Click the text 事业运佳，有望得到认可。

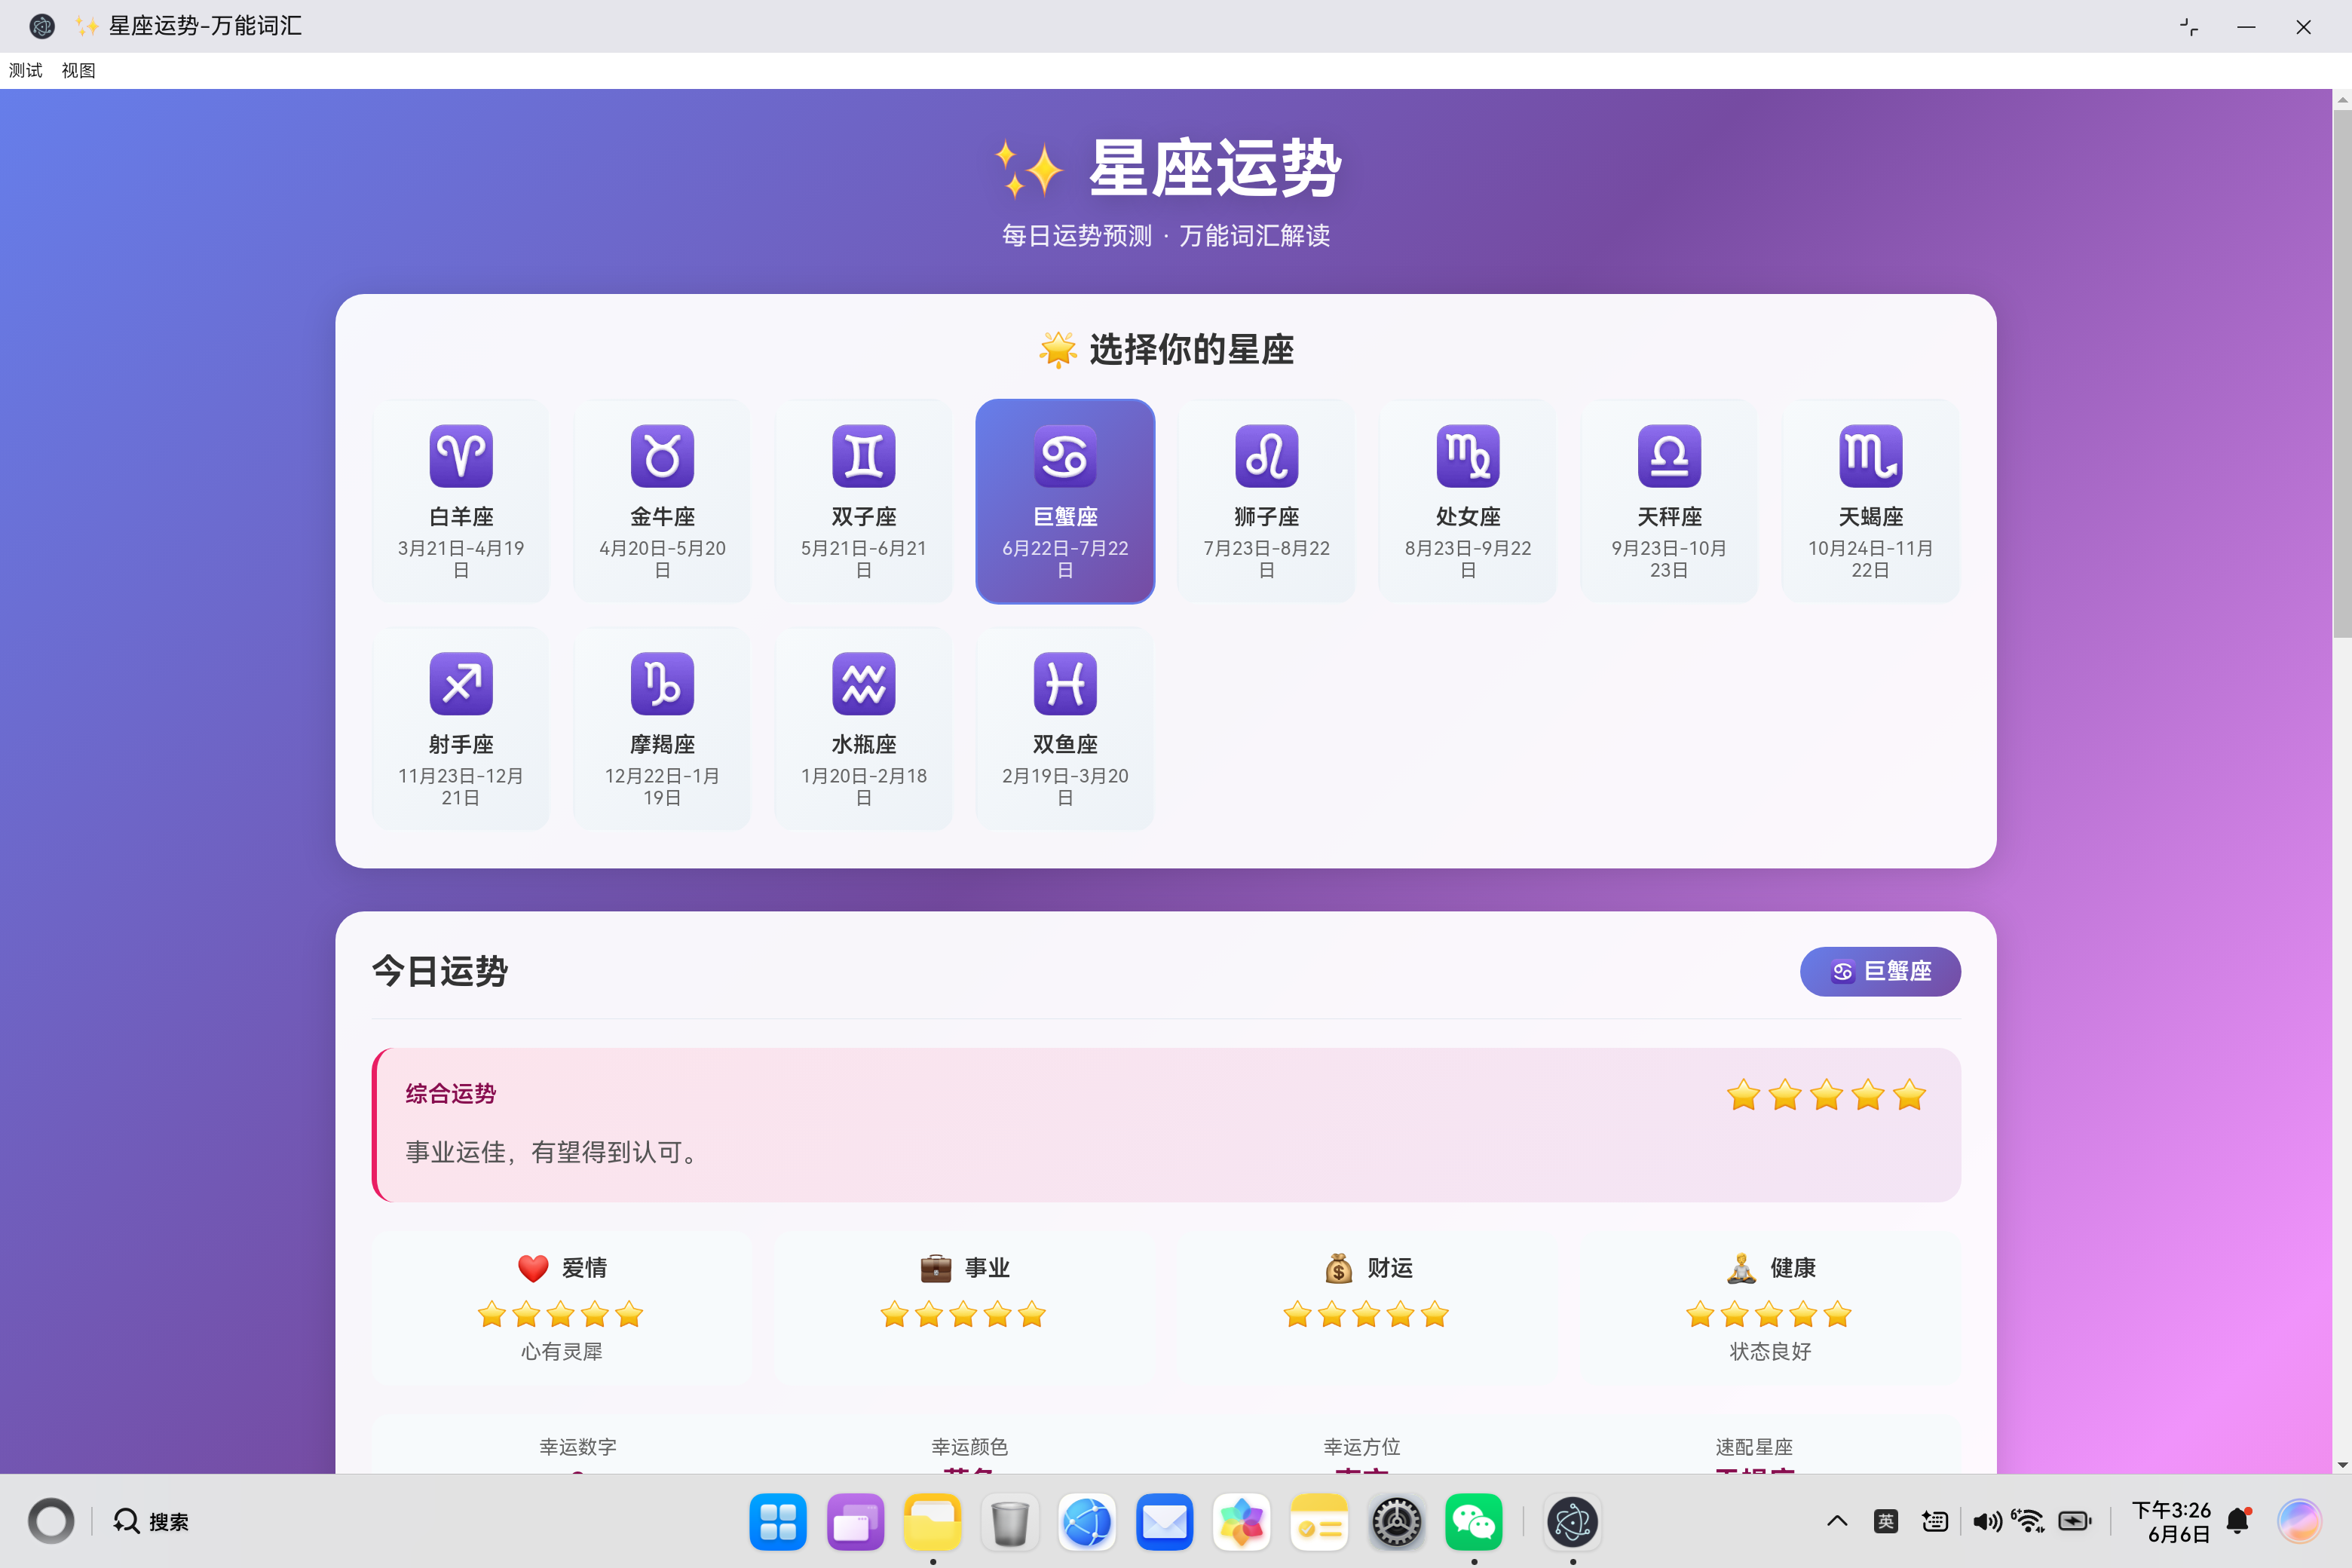(555, 1152)
